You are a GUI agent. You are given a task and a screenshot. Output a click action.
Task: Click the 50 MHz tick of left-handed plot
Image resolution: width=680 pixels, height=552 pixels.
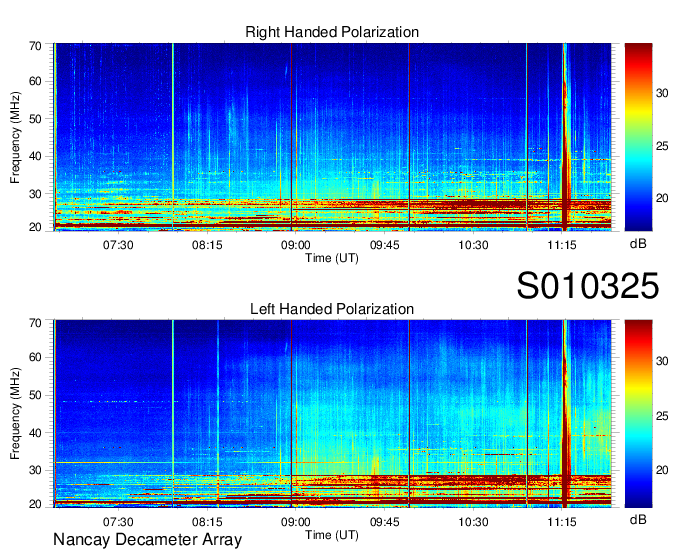click(35, 395)
